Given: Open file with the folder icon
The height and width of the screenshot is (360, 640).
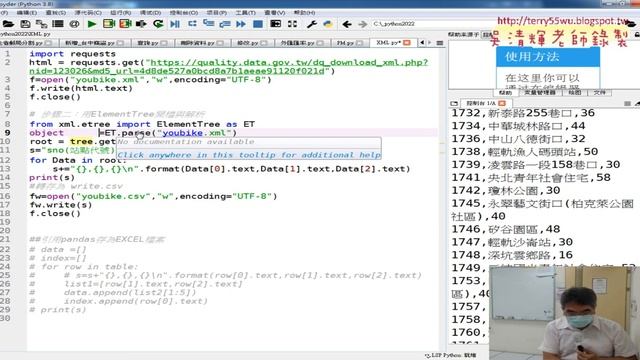Looking at the screenshot, I should tap(8, 24).
